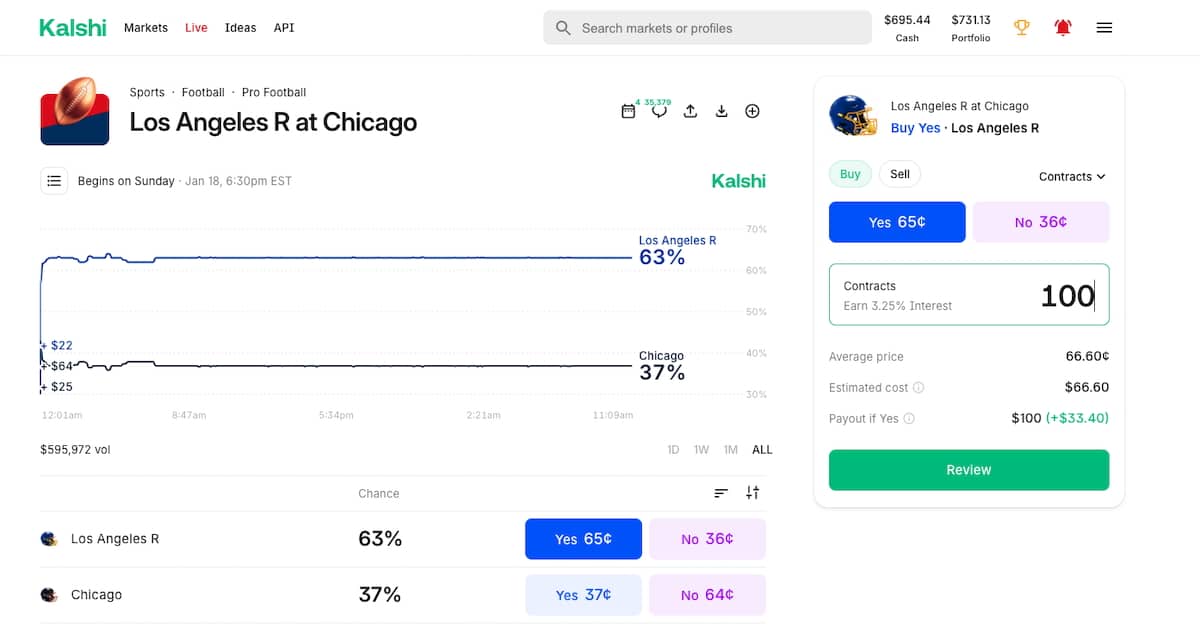Open the API menu item
Viewport: 1200px width, 638px height.
(x=284, y=28)
